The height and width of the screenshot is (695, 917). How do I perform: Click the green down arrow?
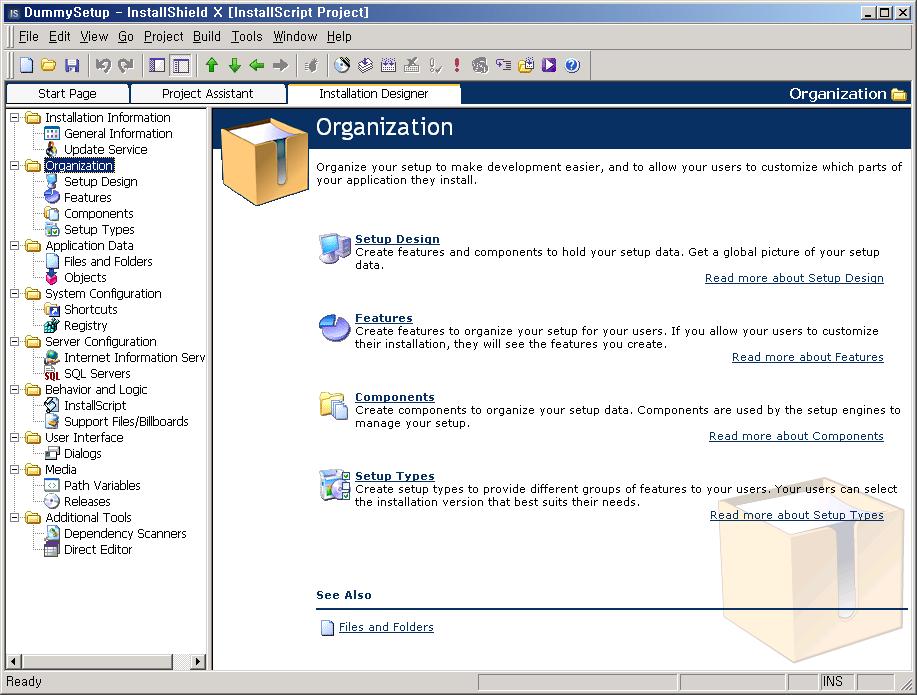click(235, 65)
